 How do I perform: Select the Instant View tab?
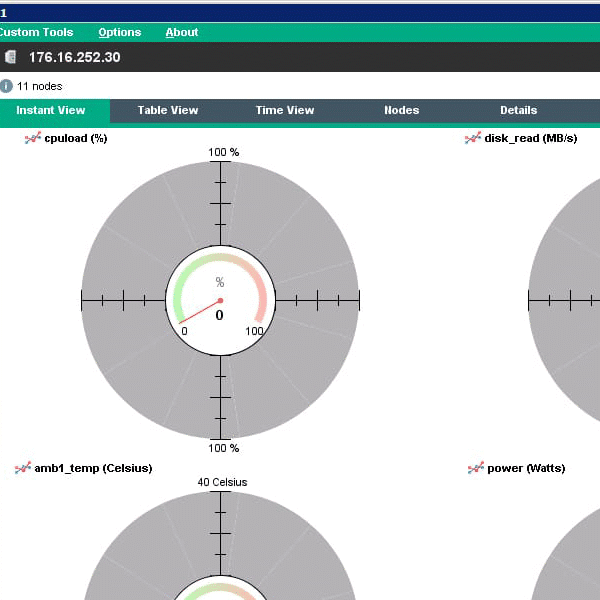(x=51, y=110)
